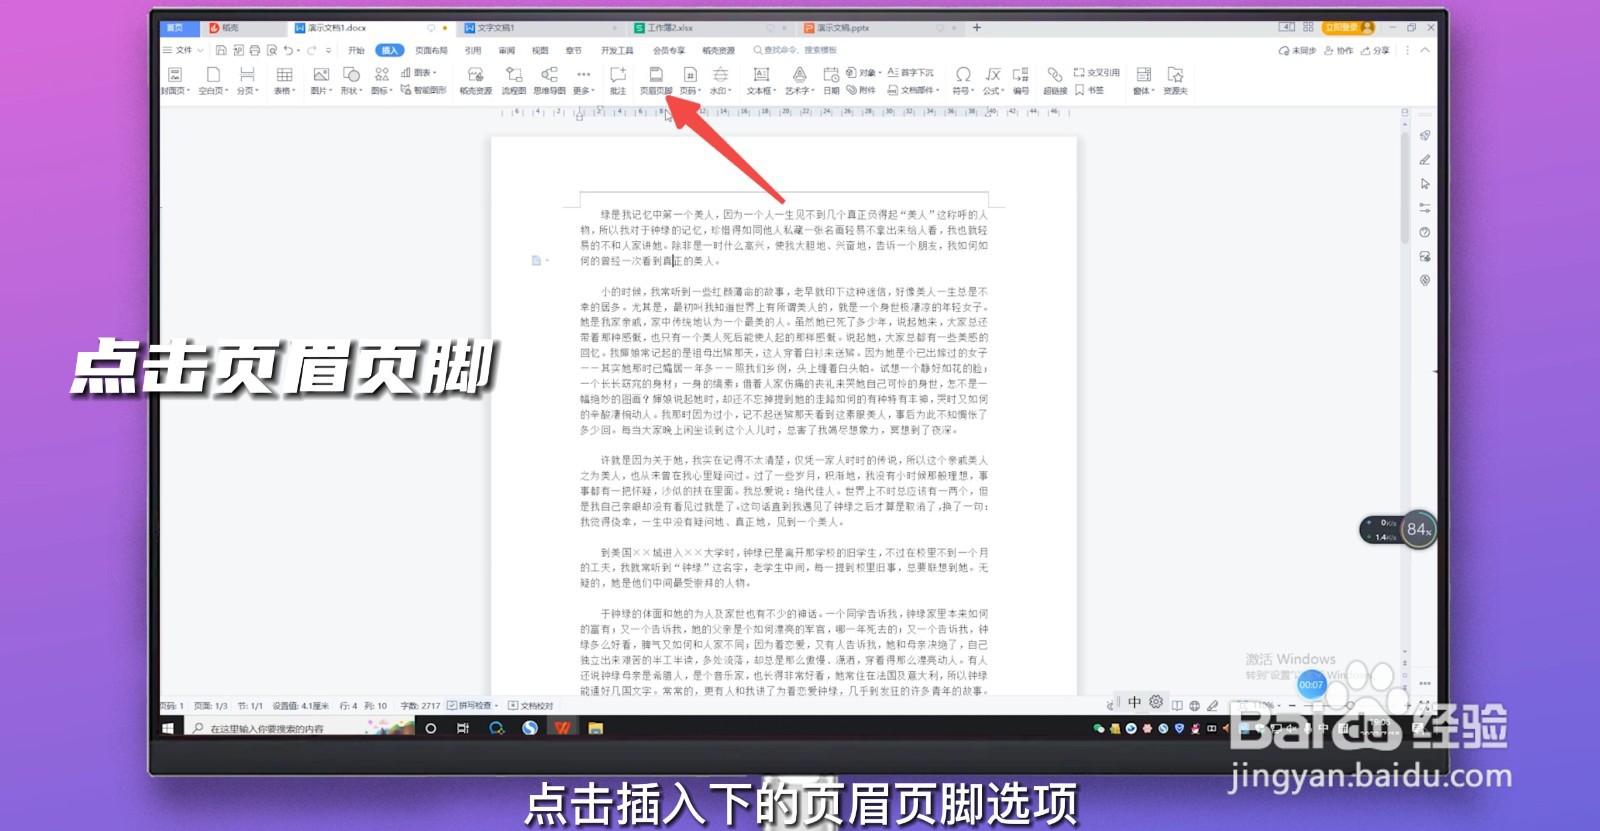Click the 形状 shapes icon
Image resolution: width=1600 pixels, height=831 pixels.
351,81
